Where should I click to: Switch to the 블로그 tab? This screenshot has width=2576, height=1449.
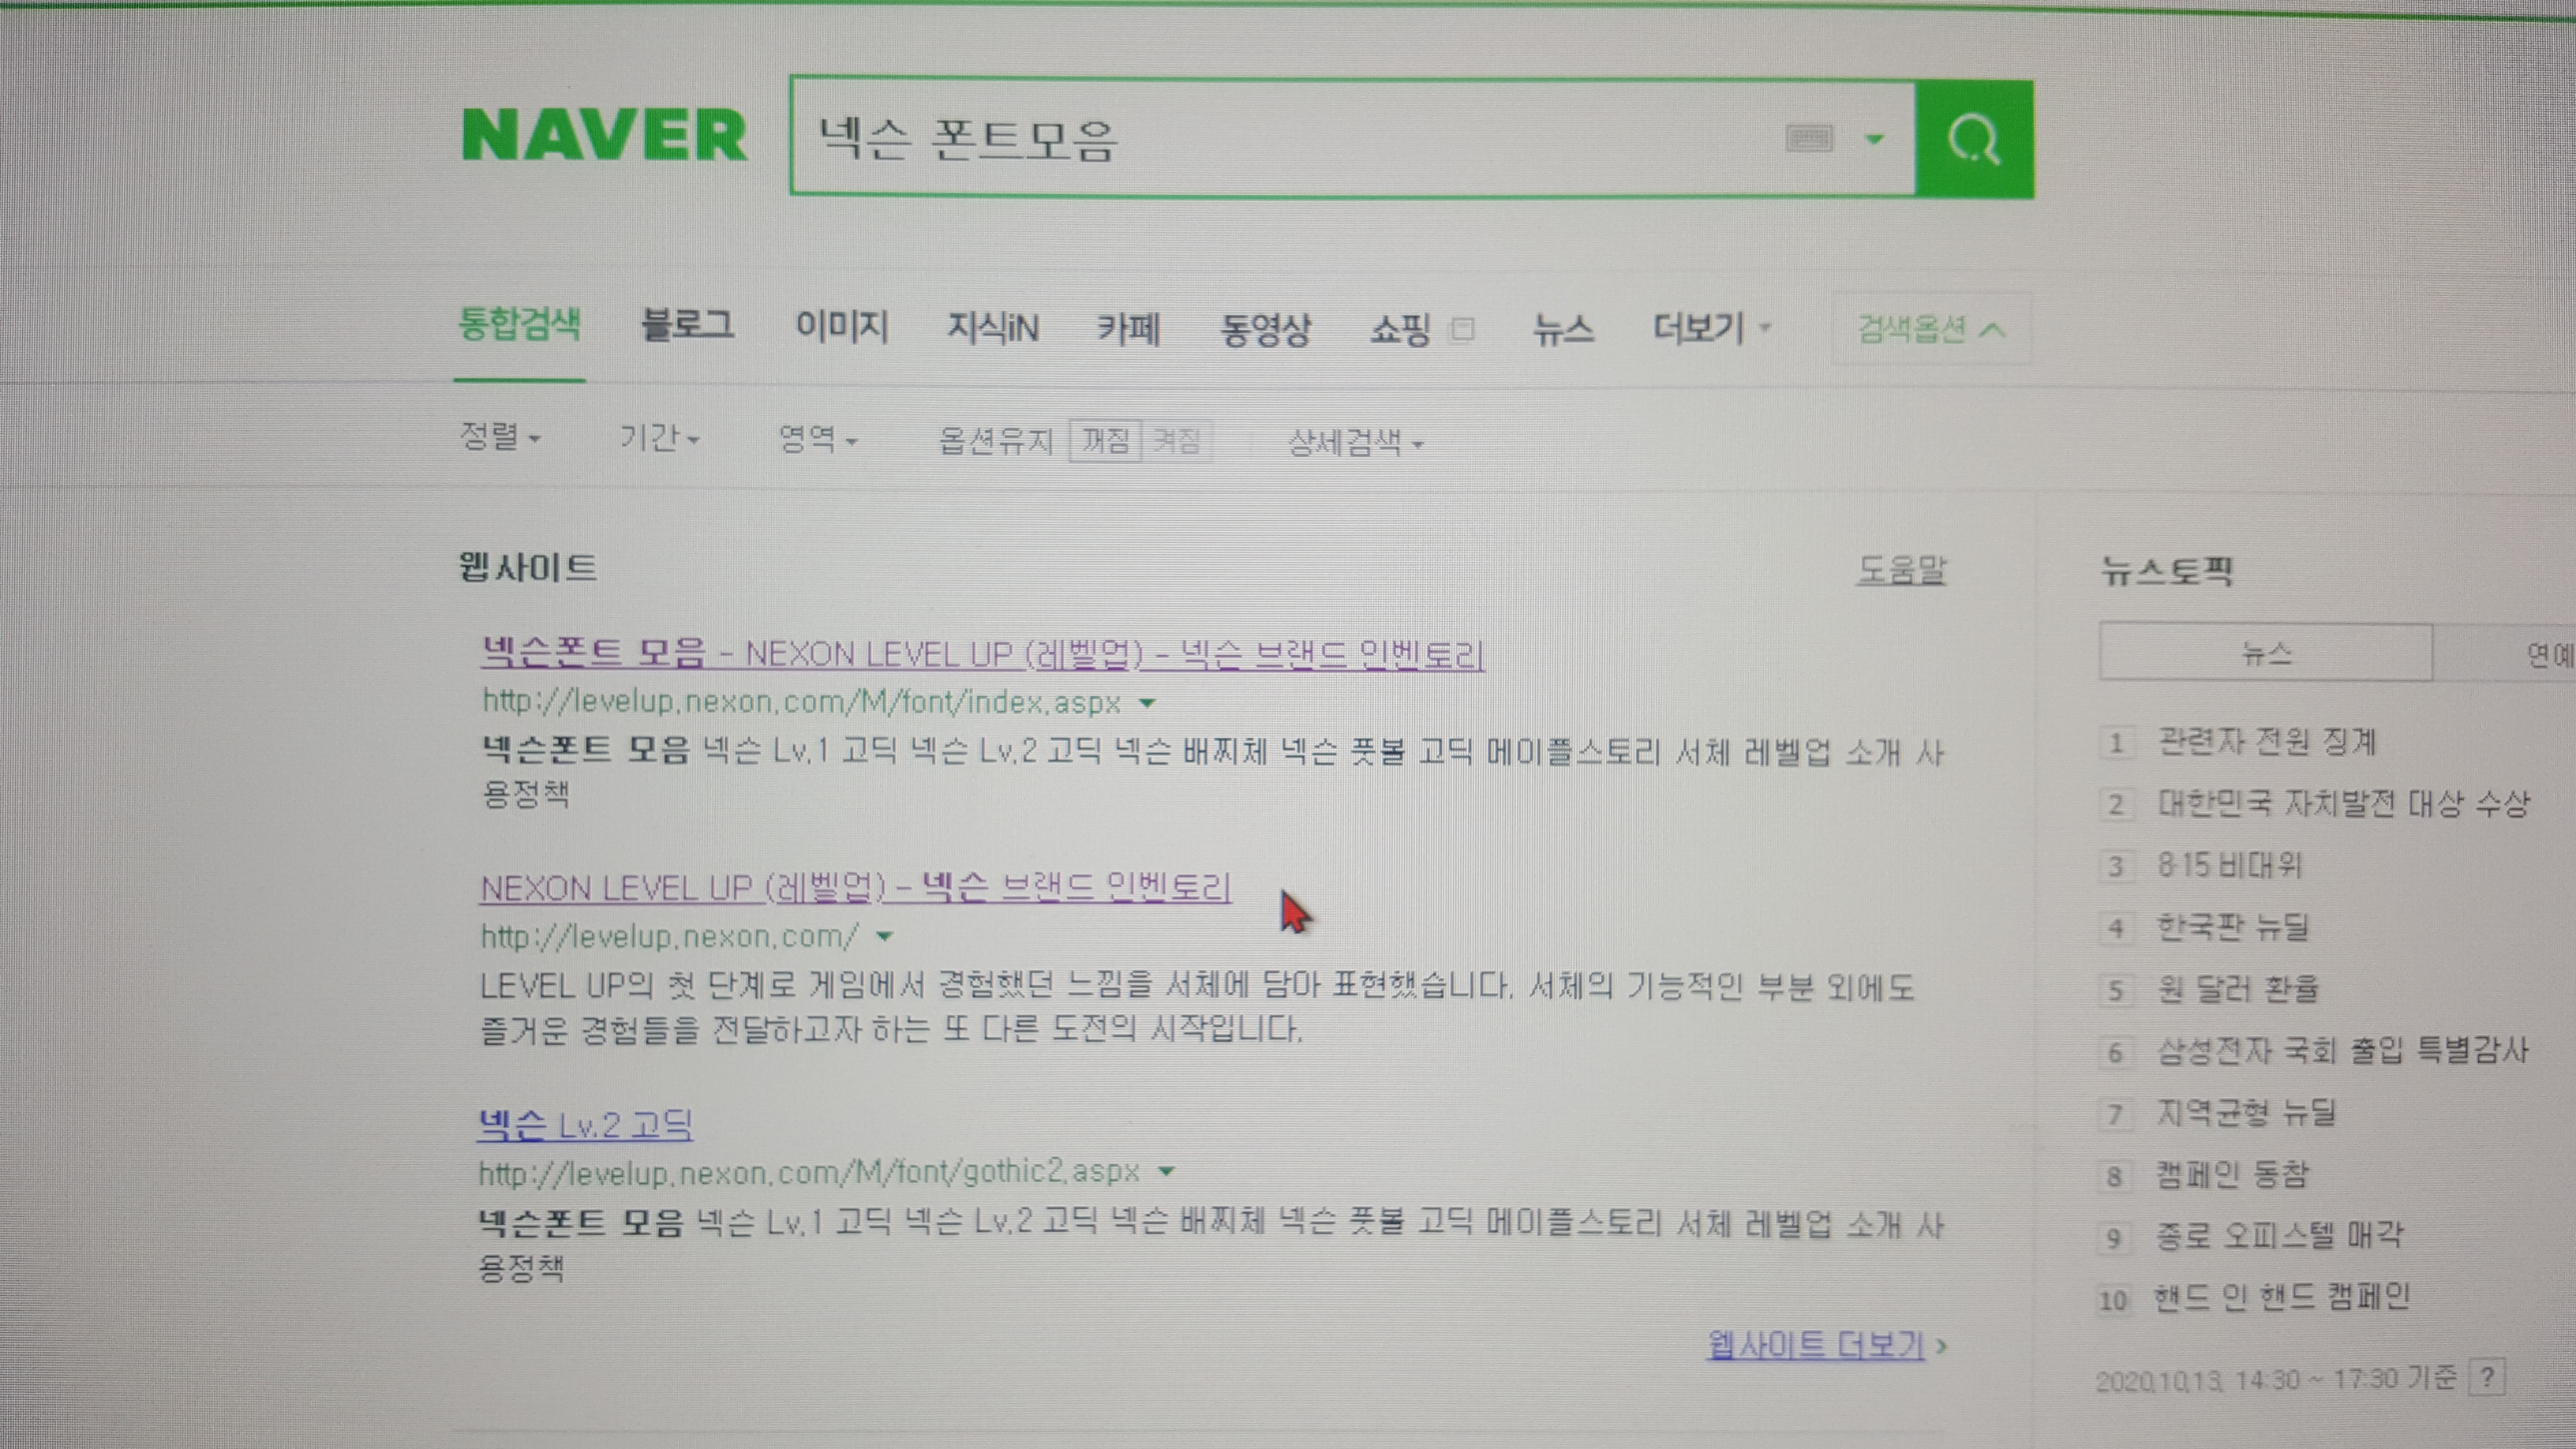687,325
